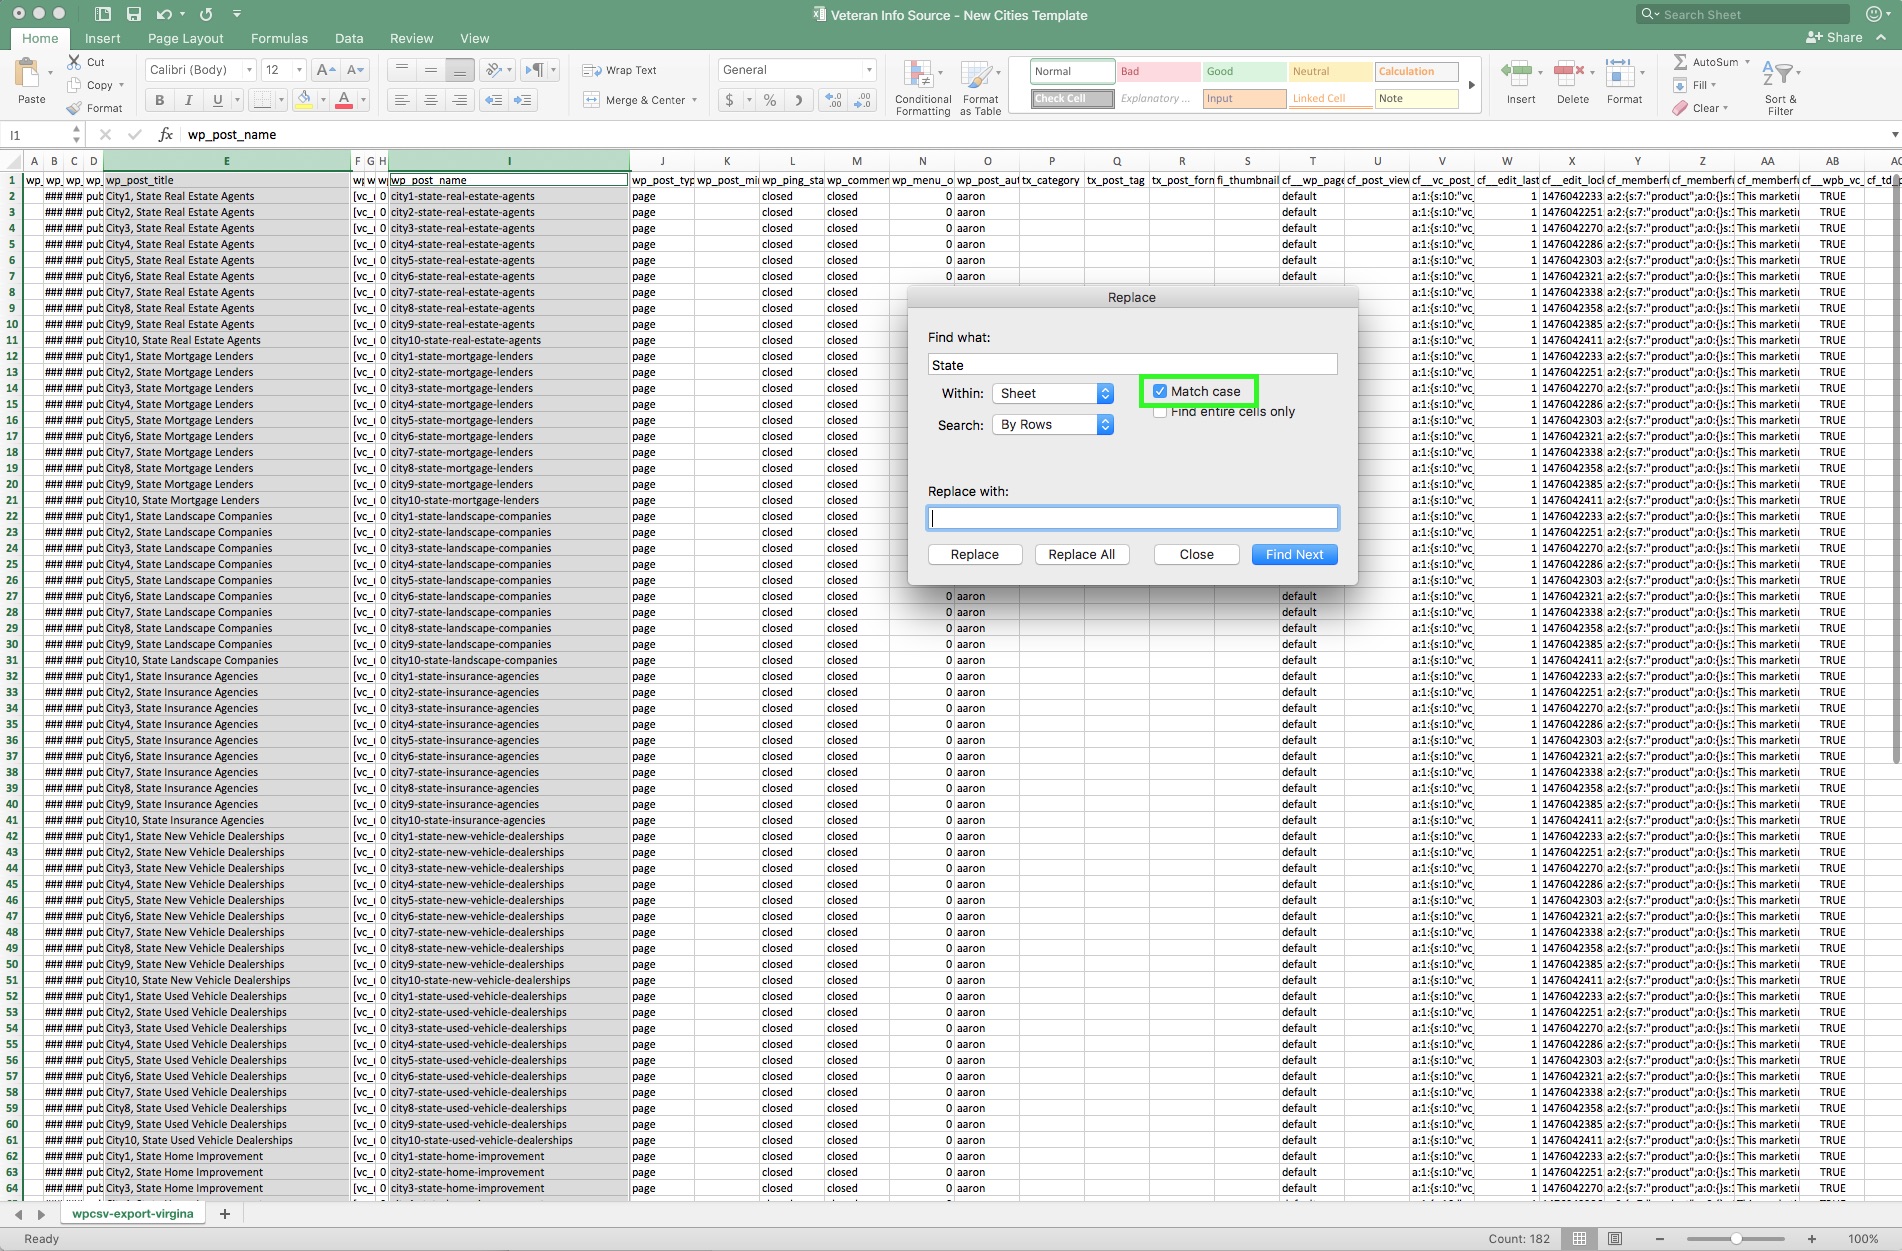Click the font color A swatch

point(344,100)
